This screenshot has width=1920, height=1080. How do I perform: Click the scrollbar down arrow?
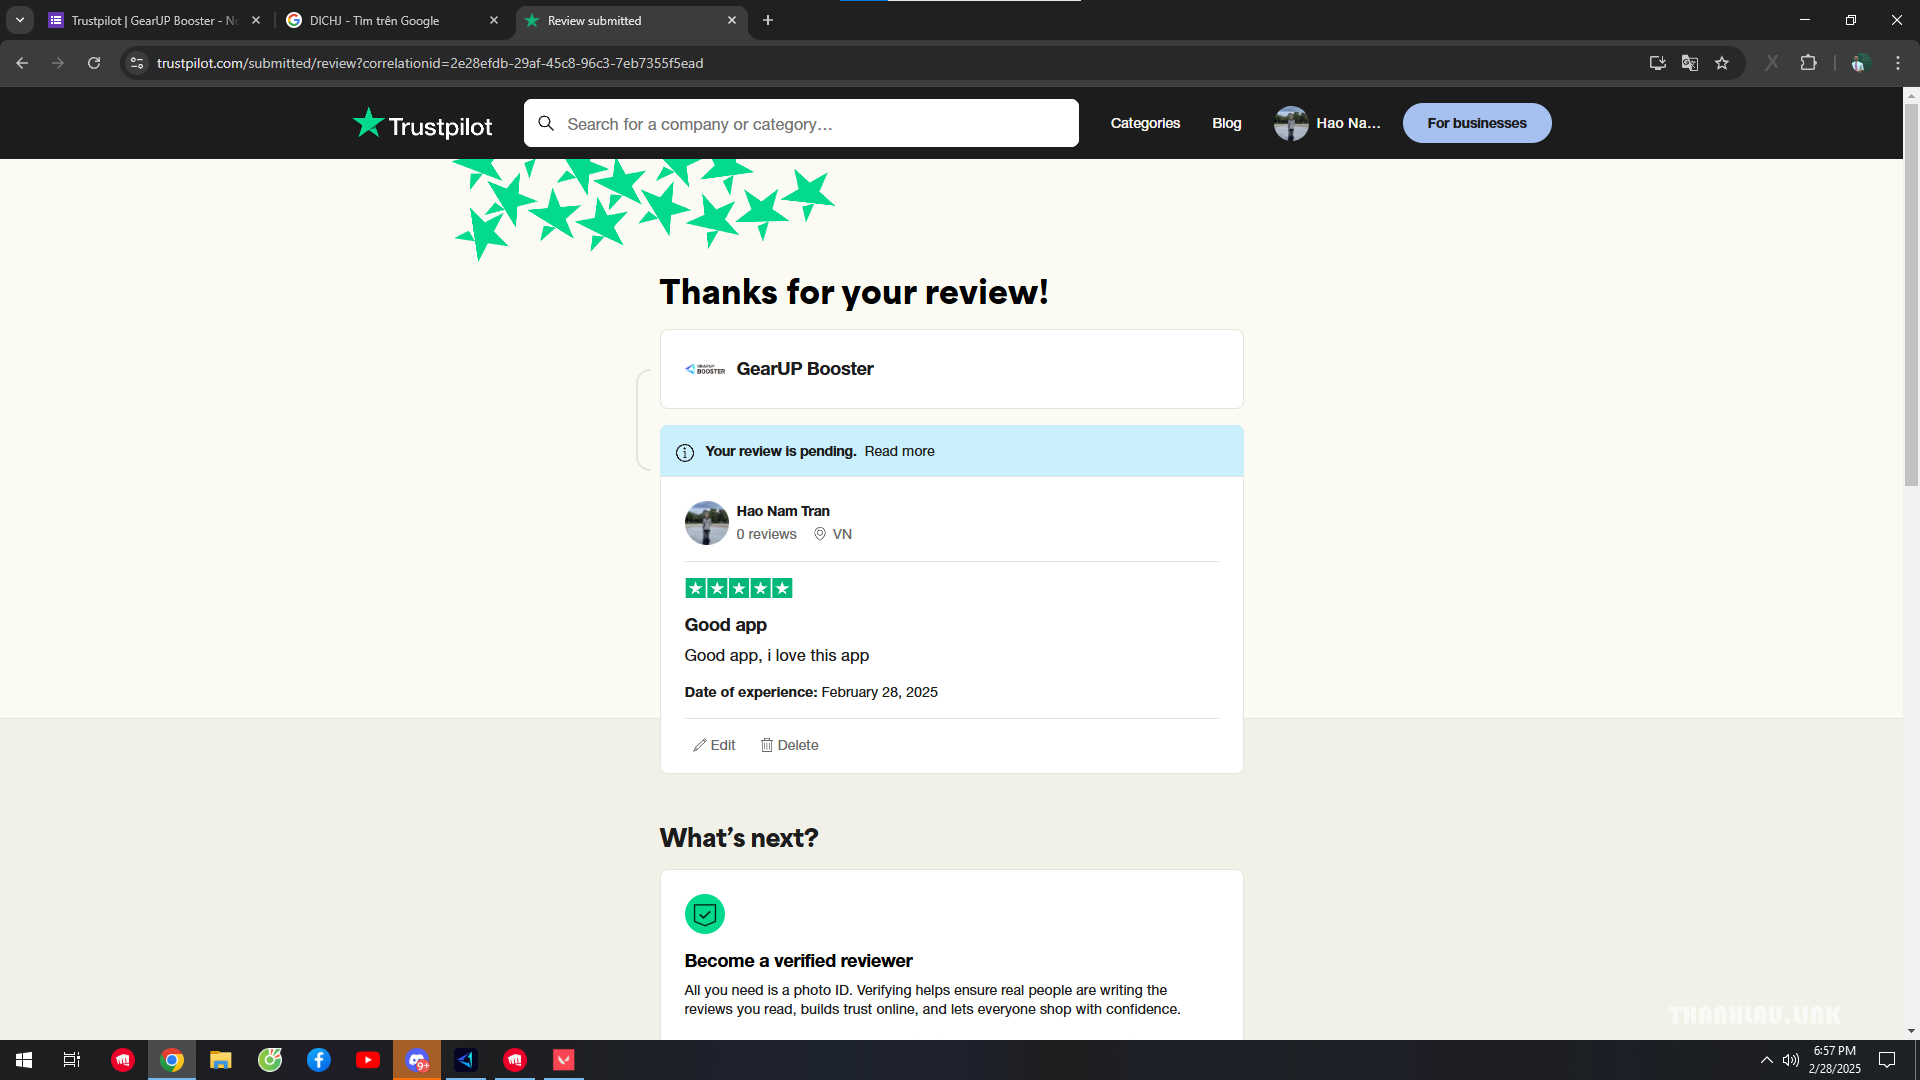(1911, 1031)
